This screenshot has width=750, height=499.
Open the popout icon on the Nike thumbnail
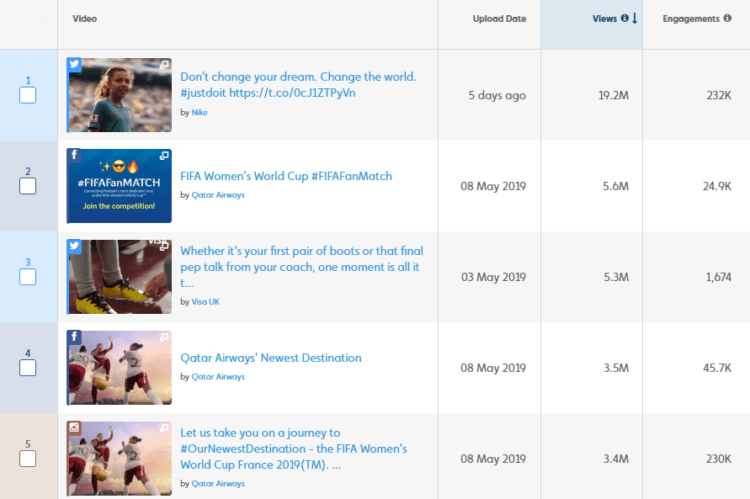[165, 65]
